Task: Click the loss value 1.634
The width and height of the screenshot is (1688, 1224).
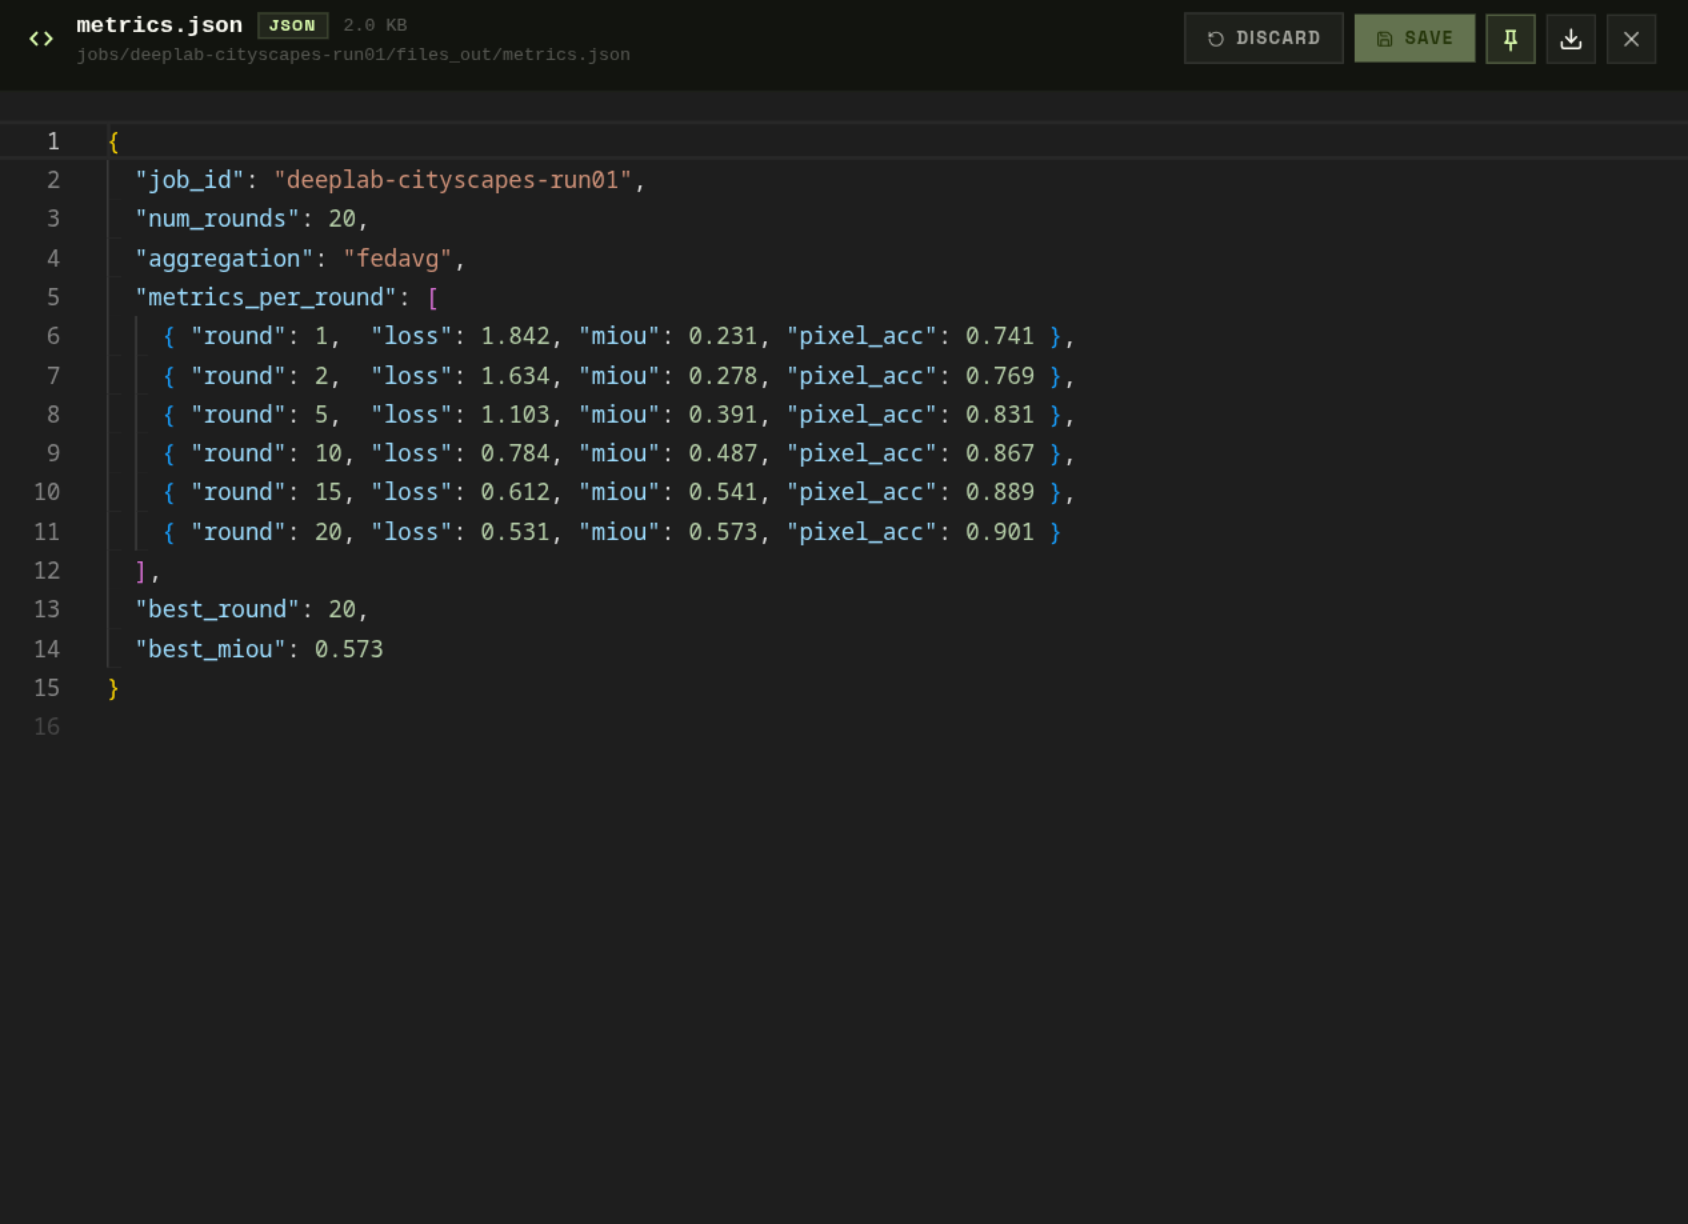Action: tap(515, 376)
